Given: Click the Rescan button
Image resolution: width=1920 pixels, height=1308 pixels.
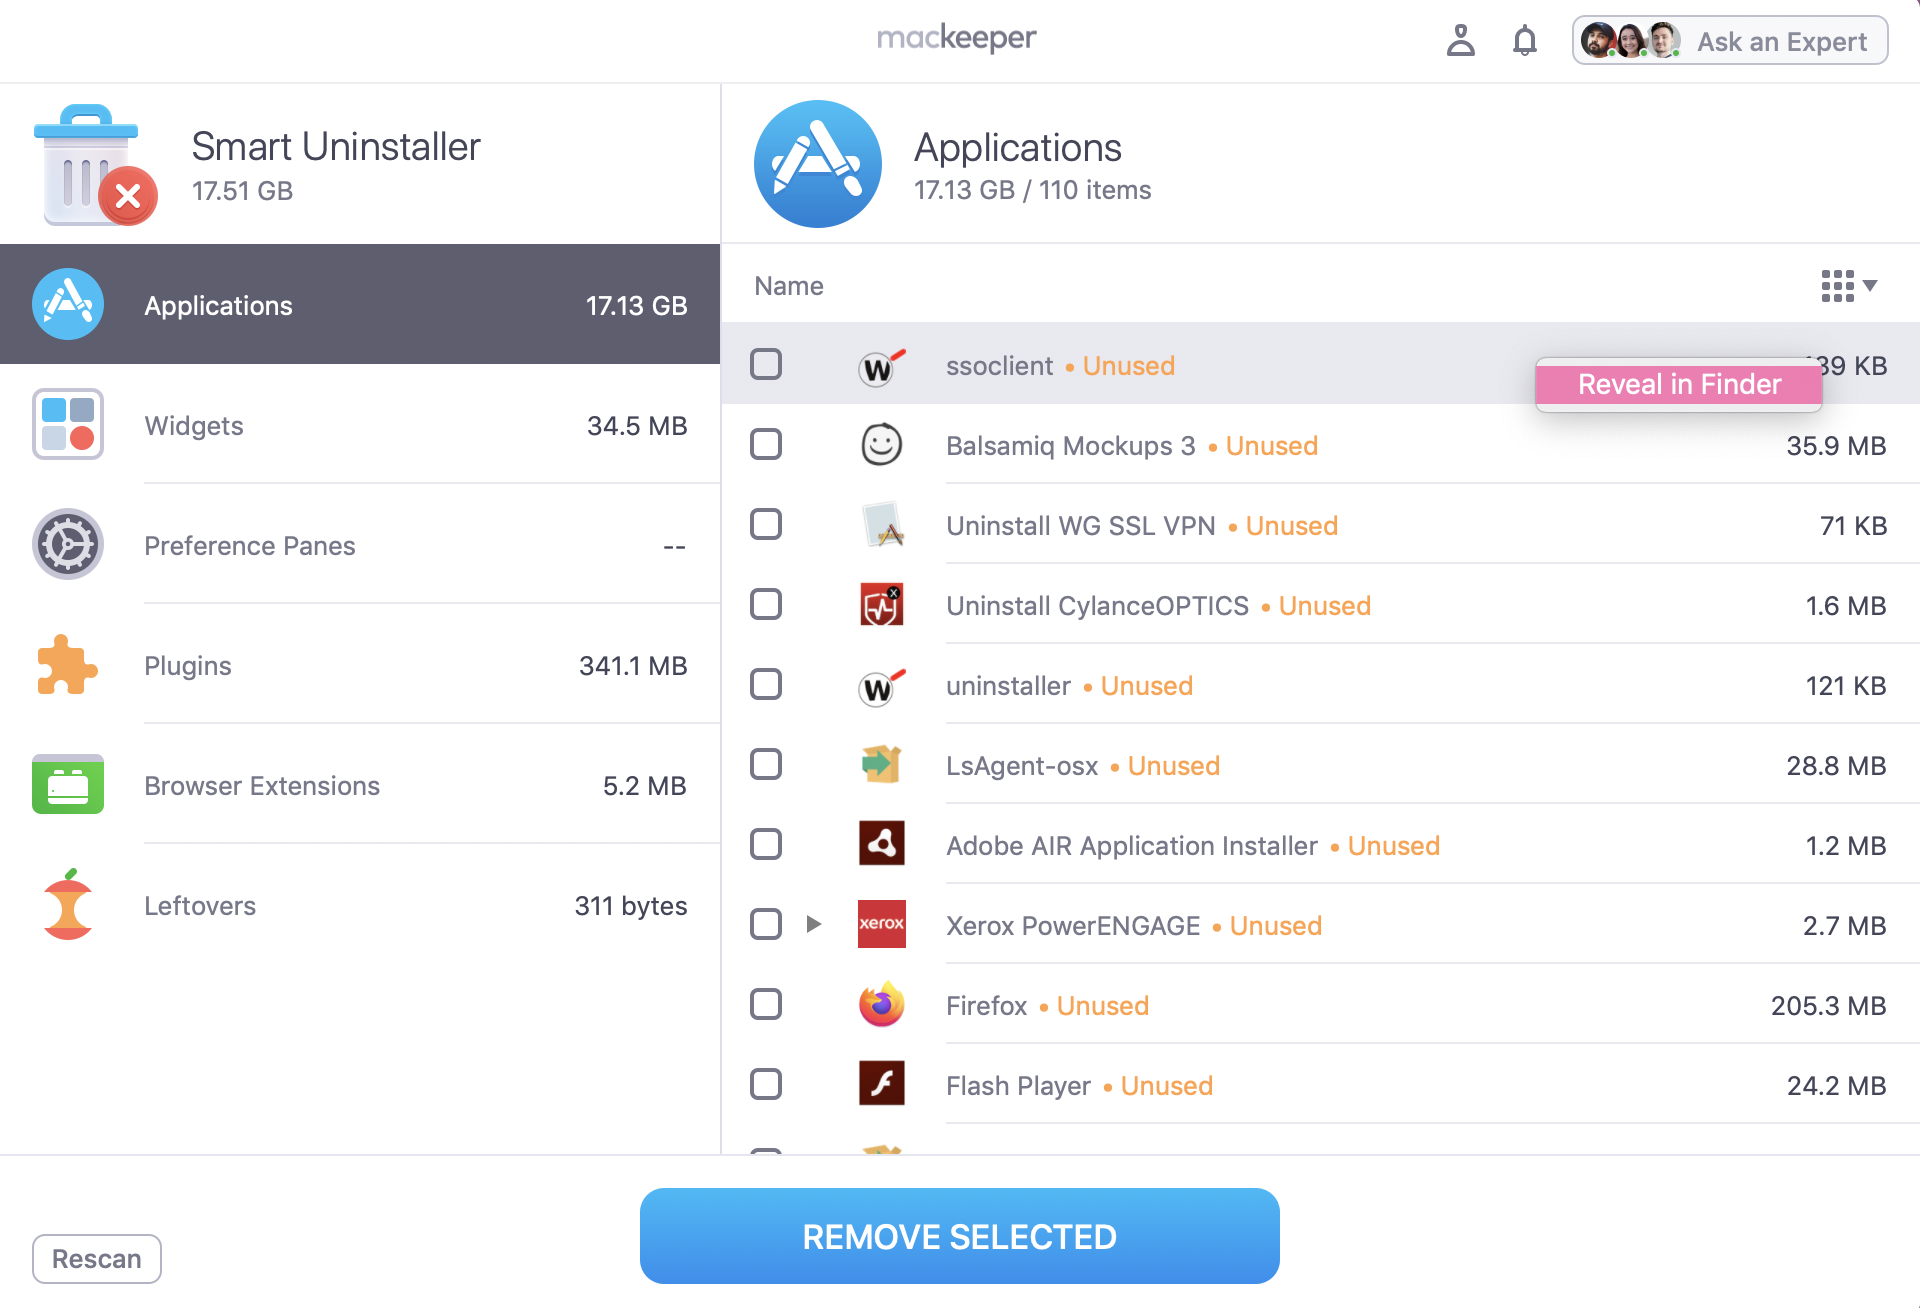Looking at the screenshot, I should [x=97, y=1258].
